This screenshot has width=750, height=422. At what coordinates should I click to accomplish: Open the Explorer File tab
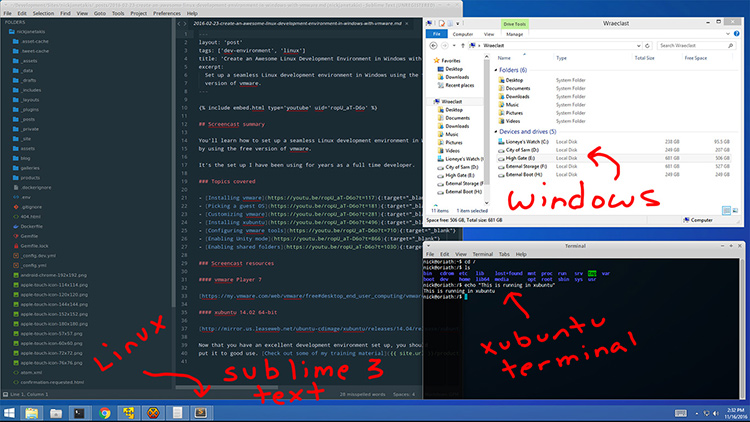point(437,34)
